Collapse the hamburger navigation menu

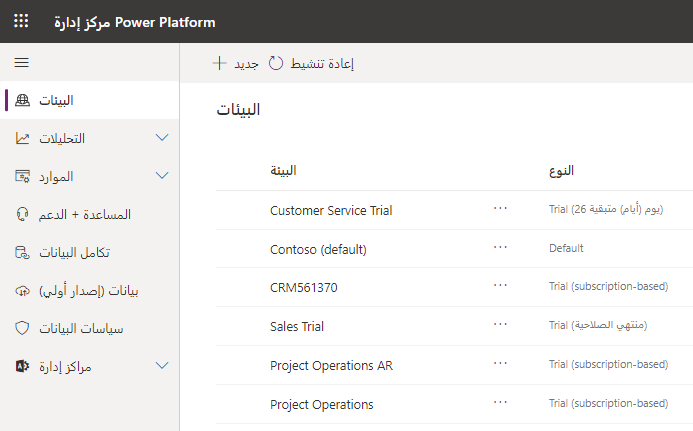pyautogui.click(x=22, y=63)
